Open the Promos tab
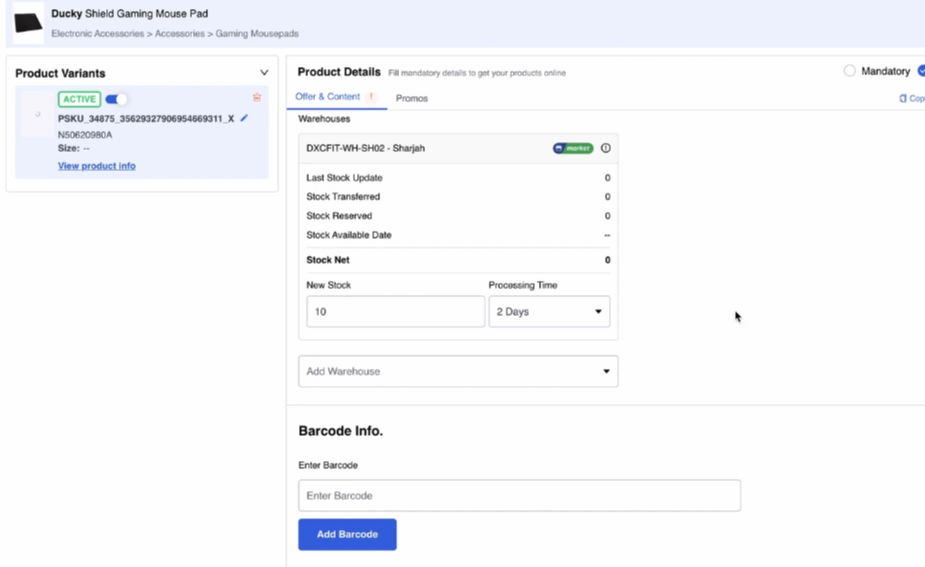 click(x=412, y=98)
